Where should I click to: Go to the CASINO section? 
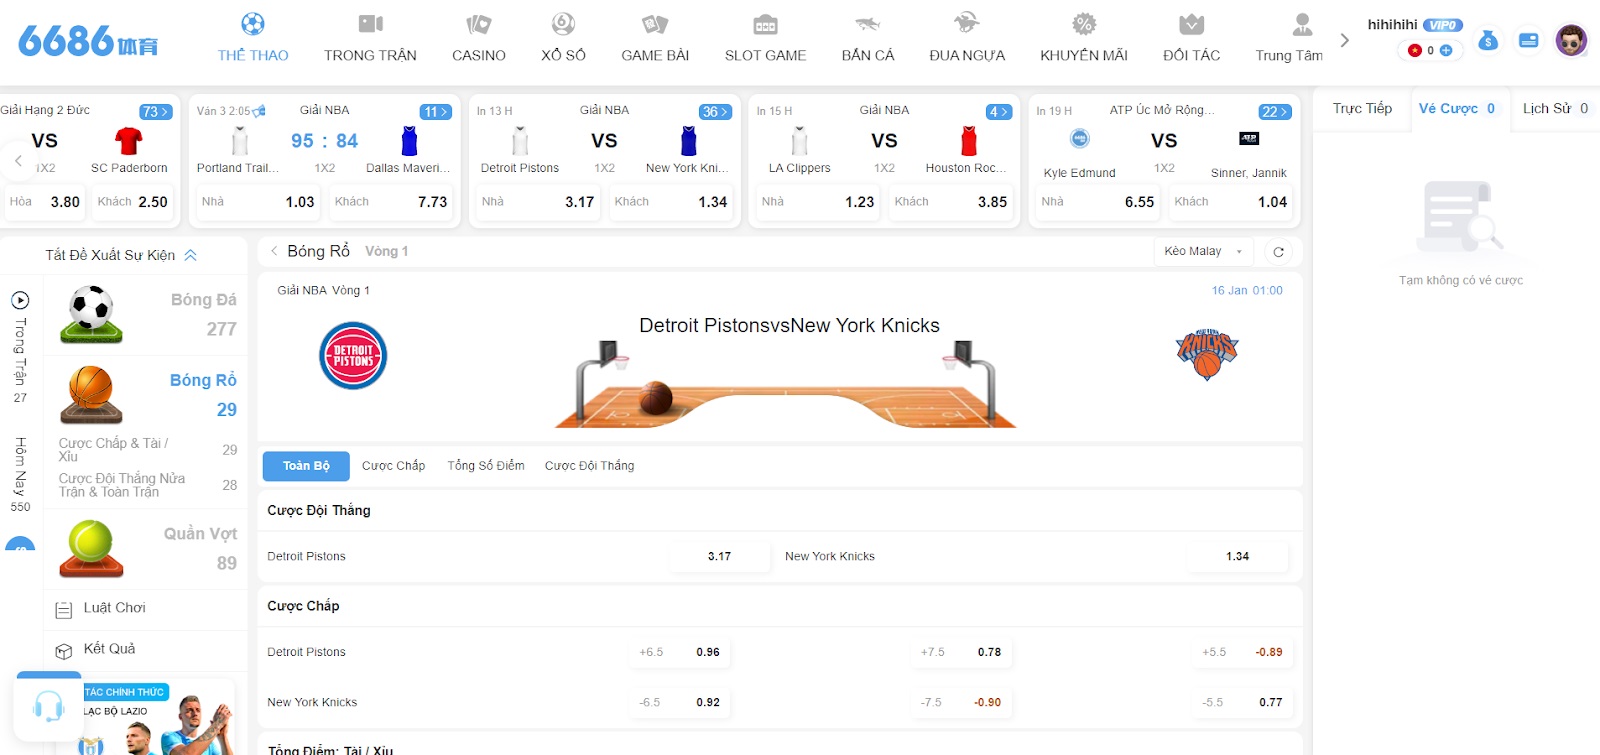point(479,38)
